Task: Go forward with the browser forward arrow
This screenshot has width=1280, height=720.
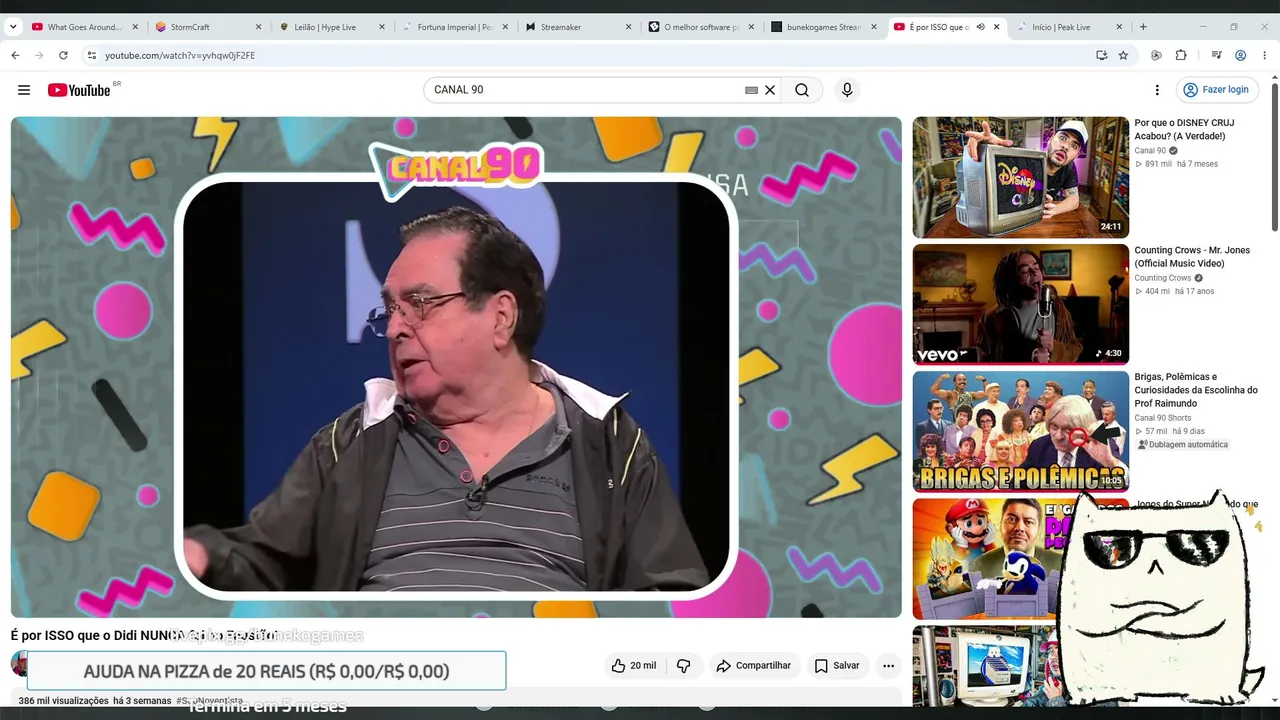Action: tap(39, 56)
